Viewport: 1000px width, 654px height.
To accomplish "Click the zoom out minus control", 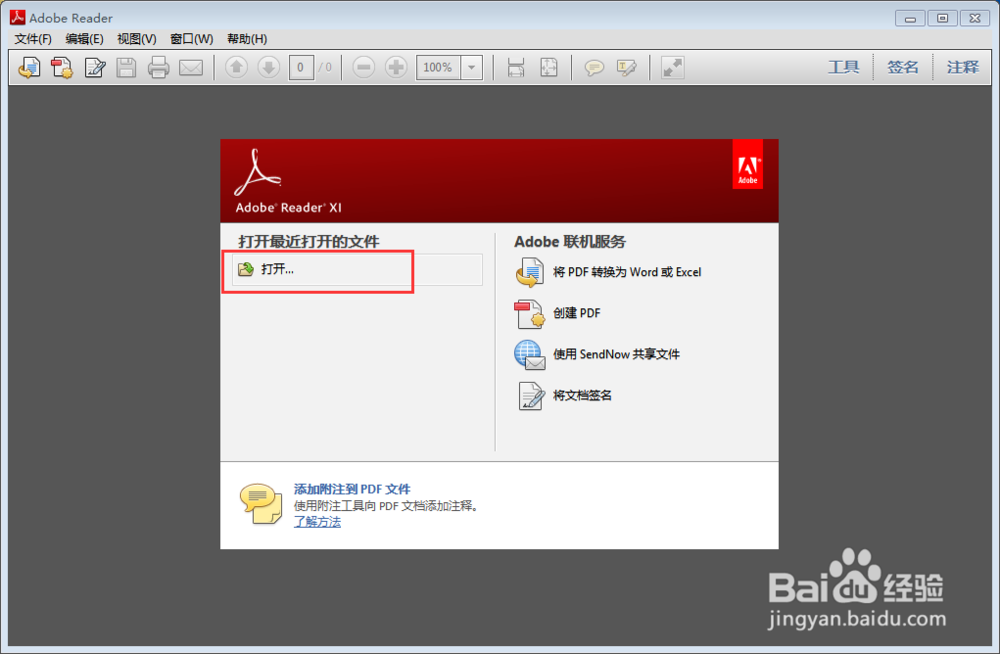I will 362,67.
